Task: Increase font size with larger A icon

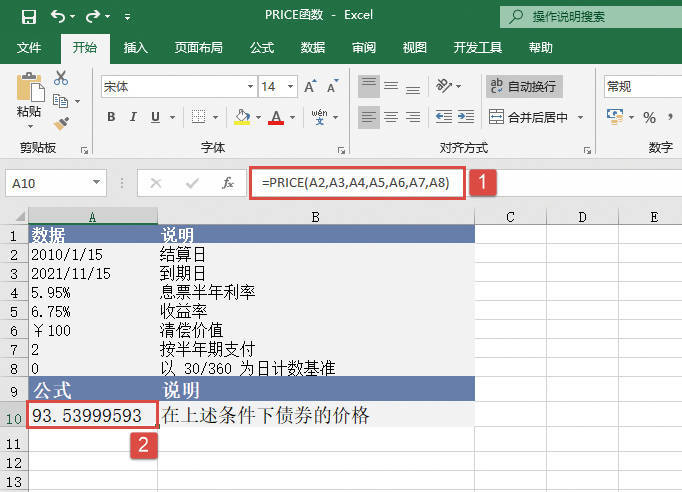Action: 311,87
